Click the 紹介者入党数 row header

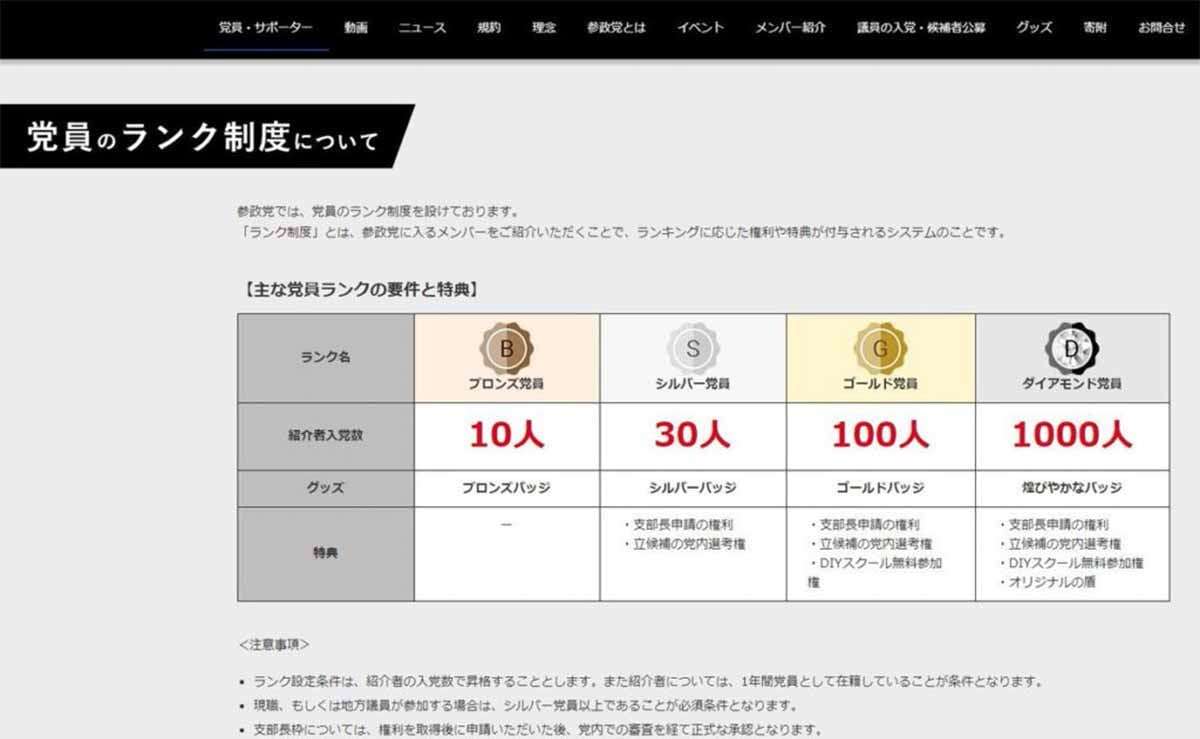(x=326, y=436)
